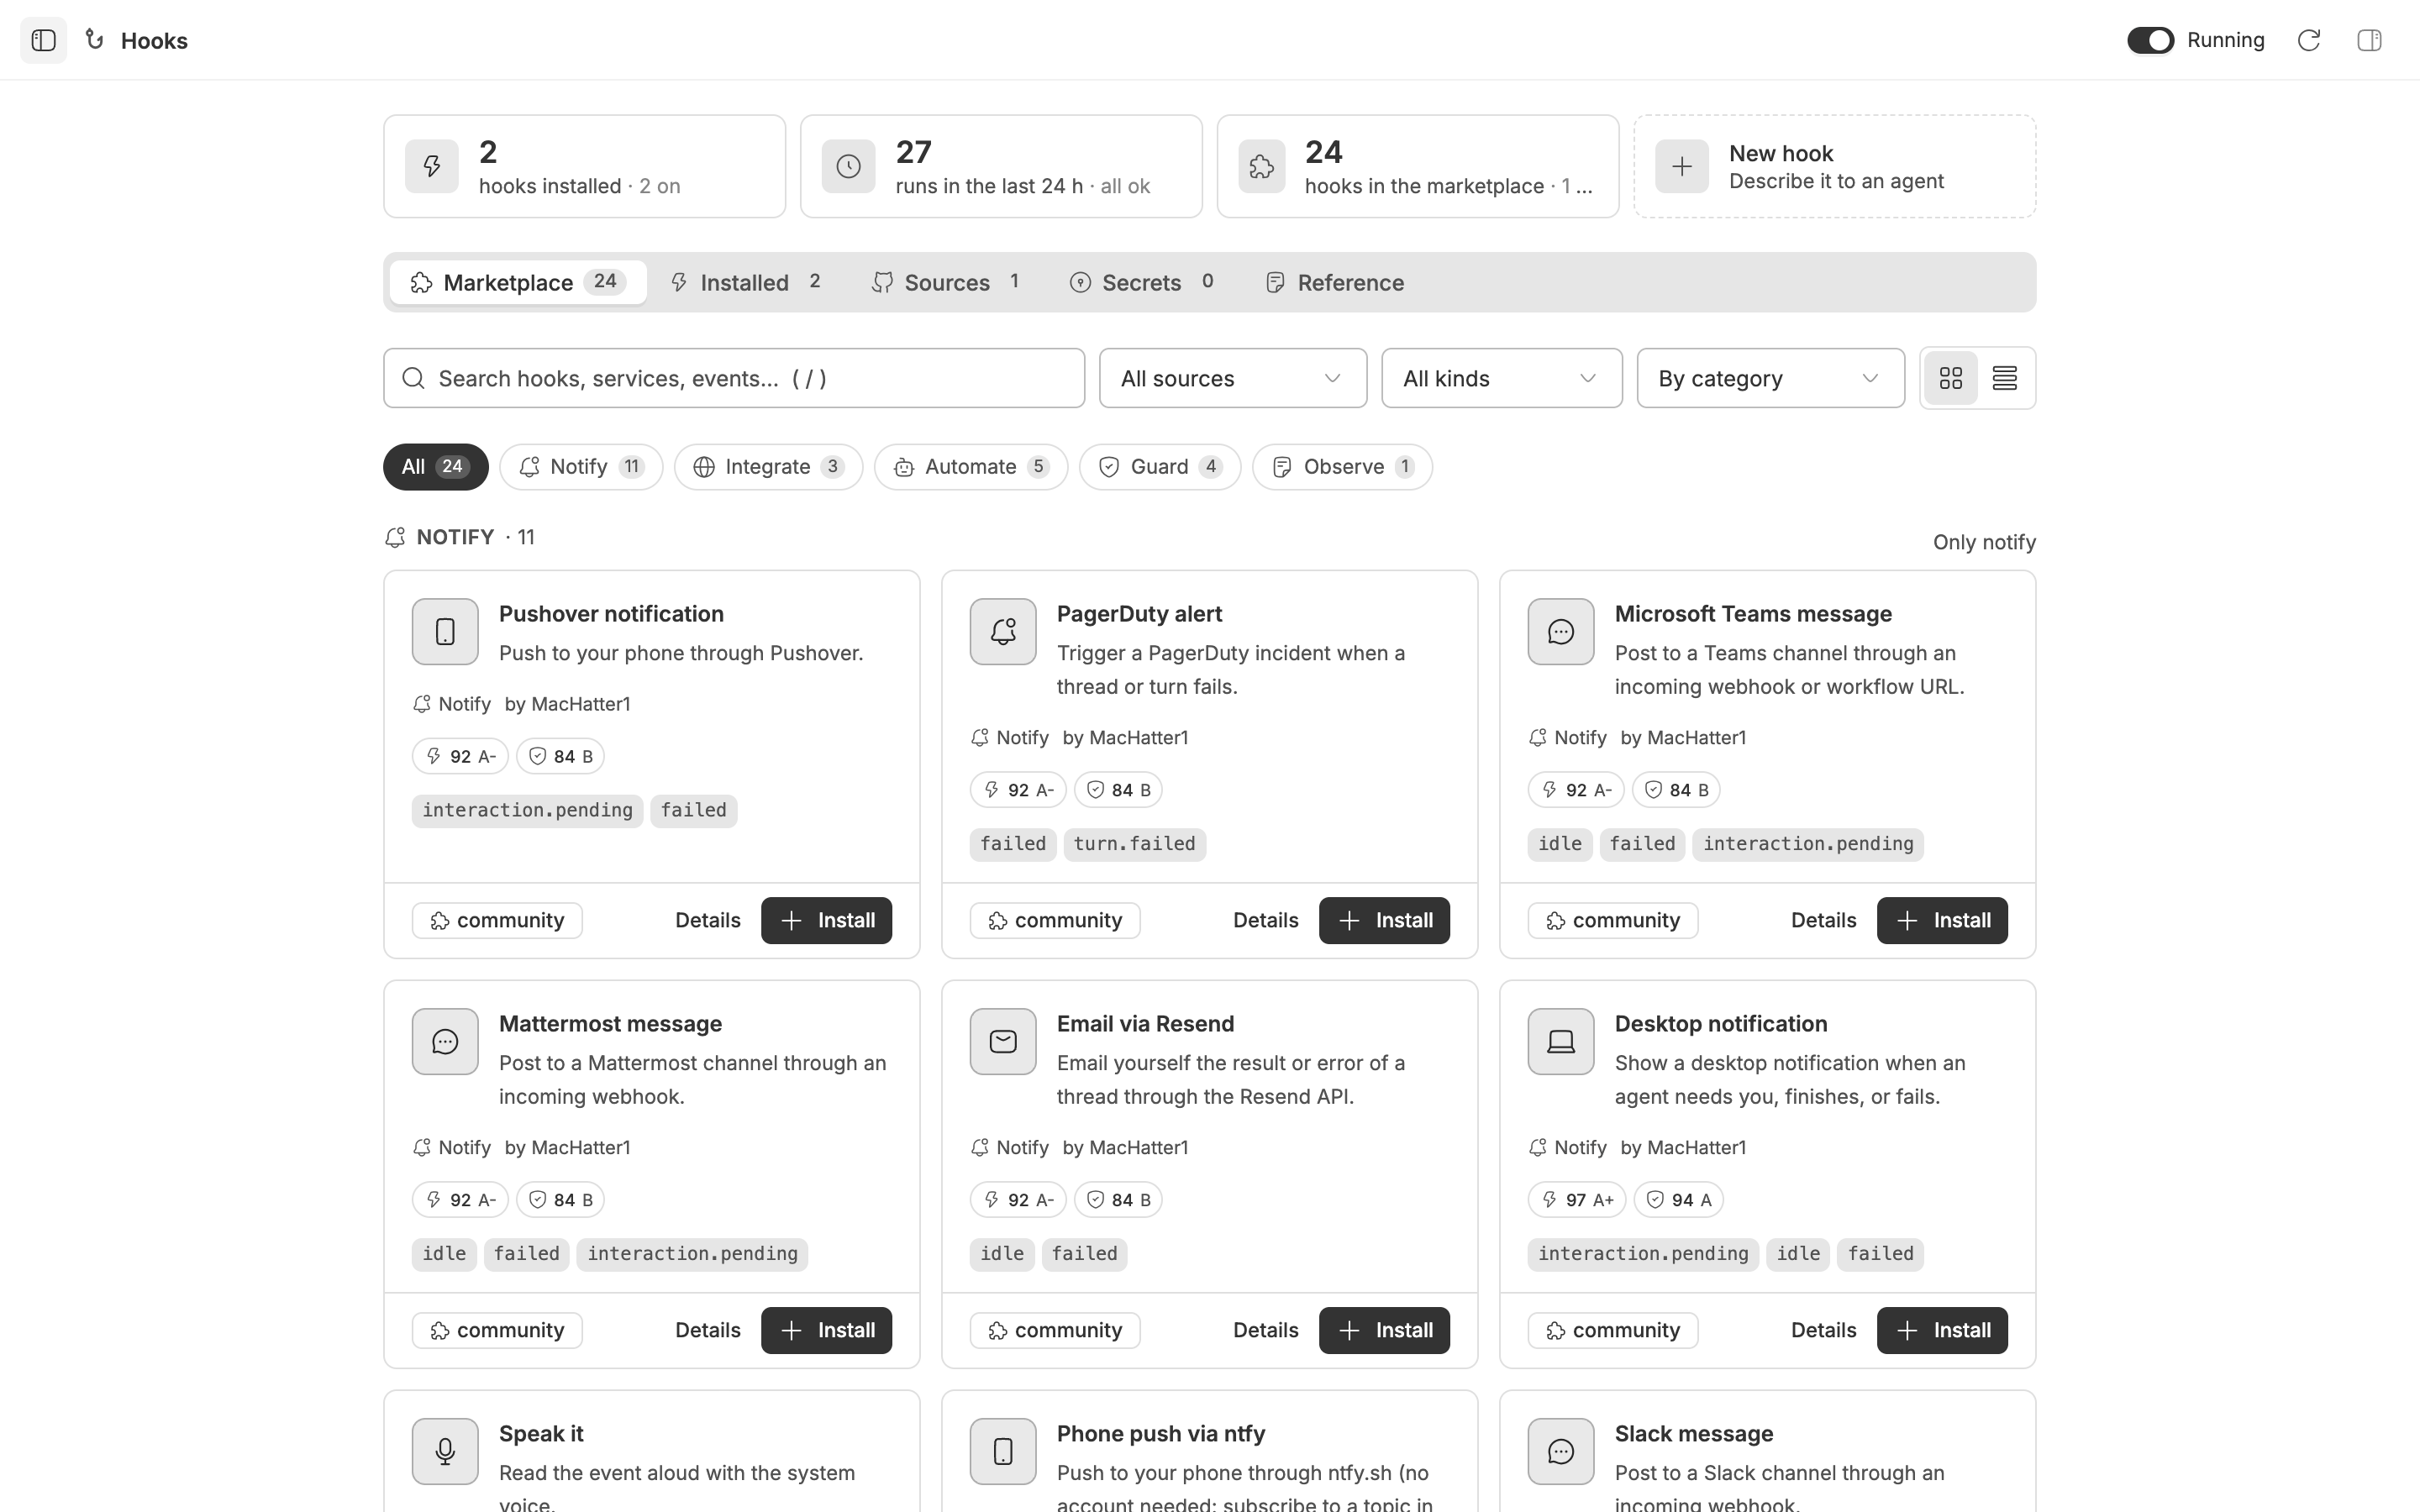This screenshot has height=1512, width=2420.
Task: Filter by Guard category chip
Action: point(1160,467)
